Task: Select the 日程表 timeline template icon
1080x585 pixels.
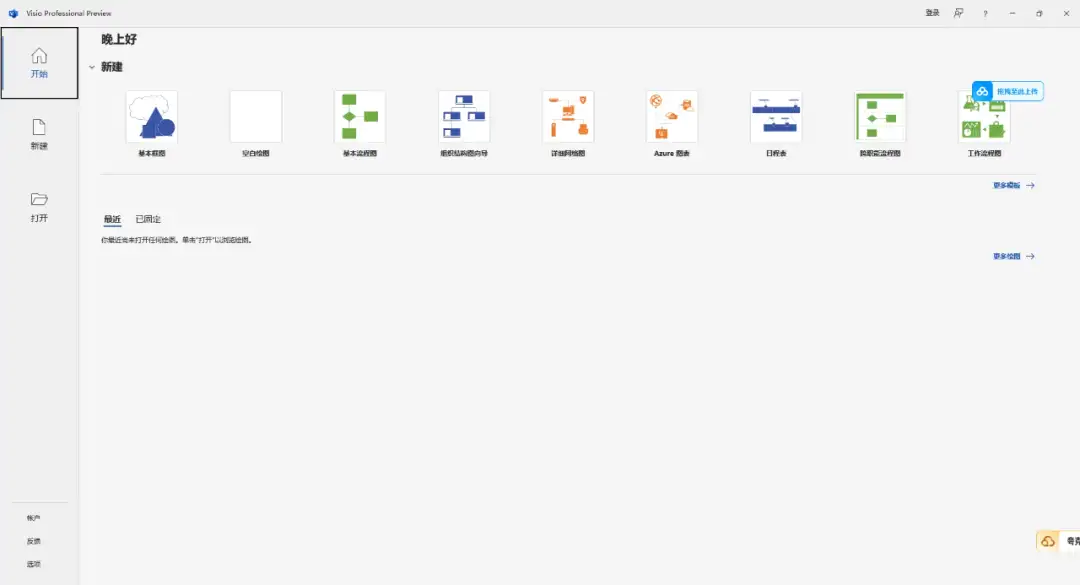Action: tap(776, 117)
